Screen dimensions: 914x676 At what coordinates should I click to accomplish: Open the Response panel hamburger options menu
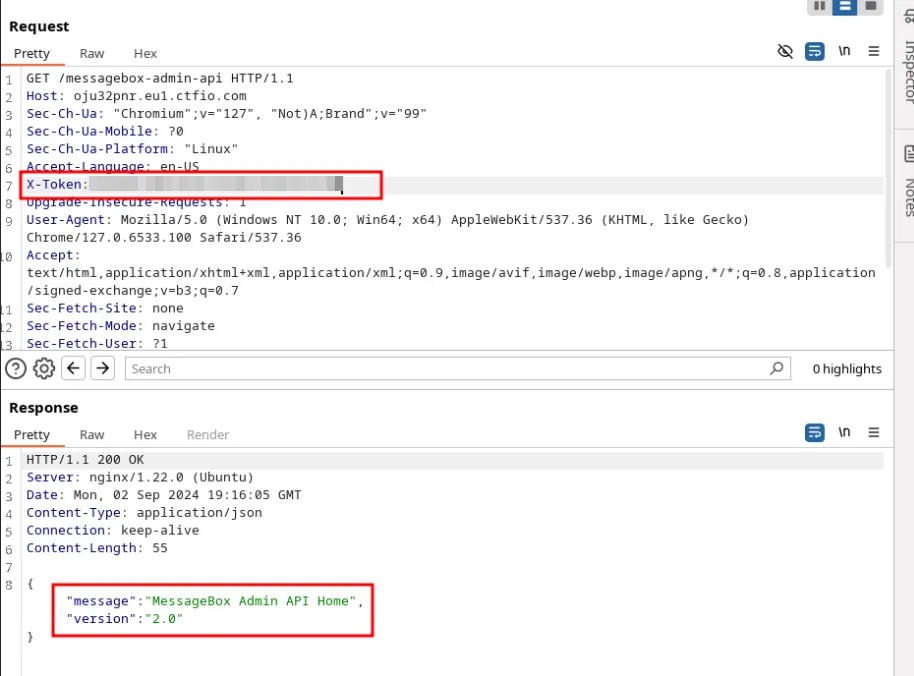tap(874, 433)
